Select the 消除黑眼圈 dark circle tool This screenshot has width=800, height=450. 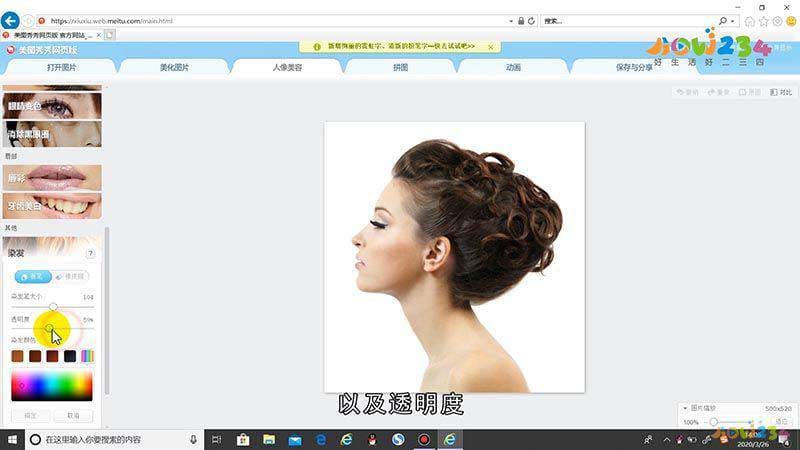click(52, 134)
